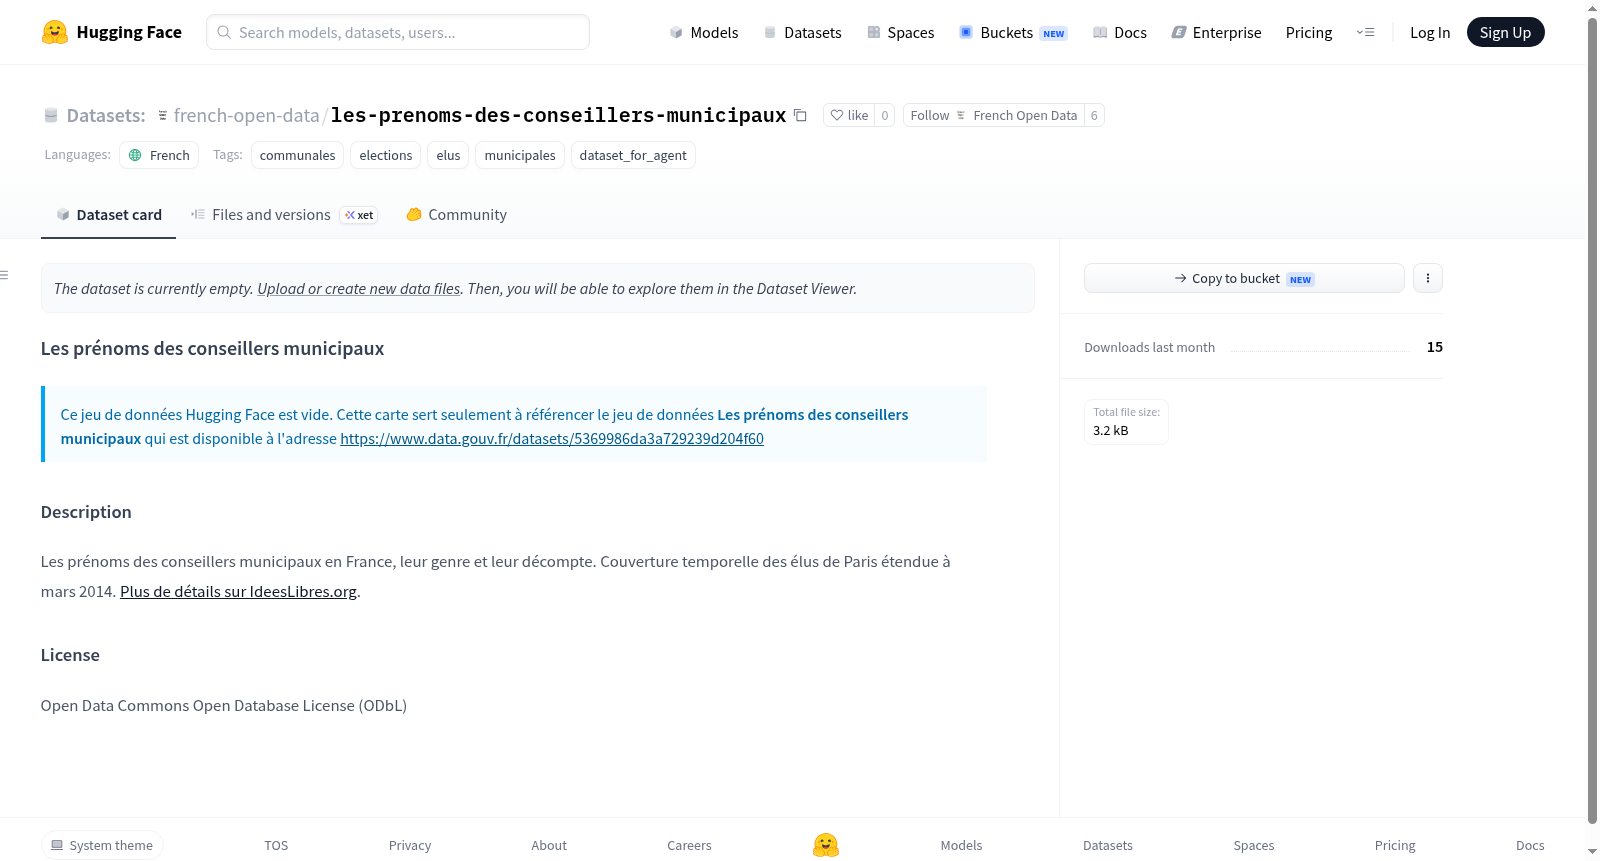The height and width of the screenshot is (861, 1600).
Task: Like this dataset with the heart button
Action: (x=849, y=115)
